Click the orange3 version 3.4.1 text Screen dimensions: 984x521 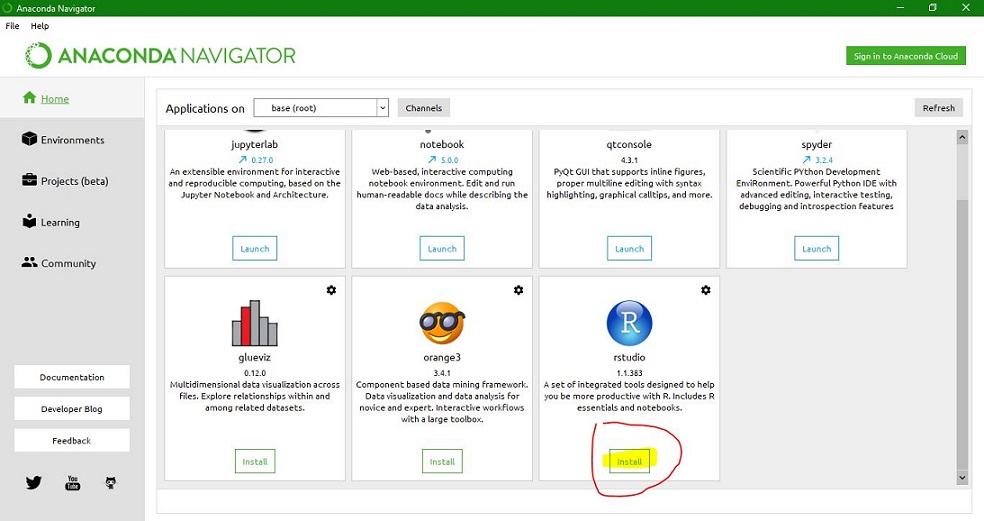442,373
